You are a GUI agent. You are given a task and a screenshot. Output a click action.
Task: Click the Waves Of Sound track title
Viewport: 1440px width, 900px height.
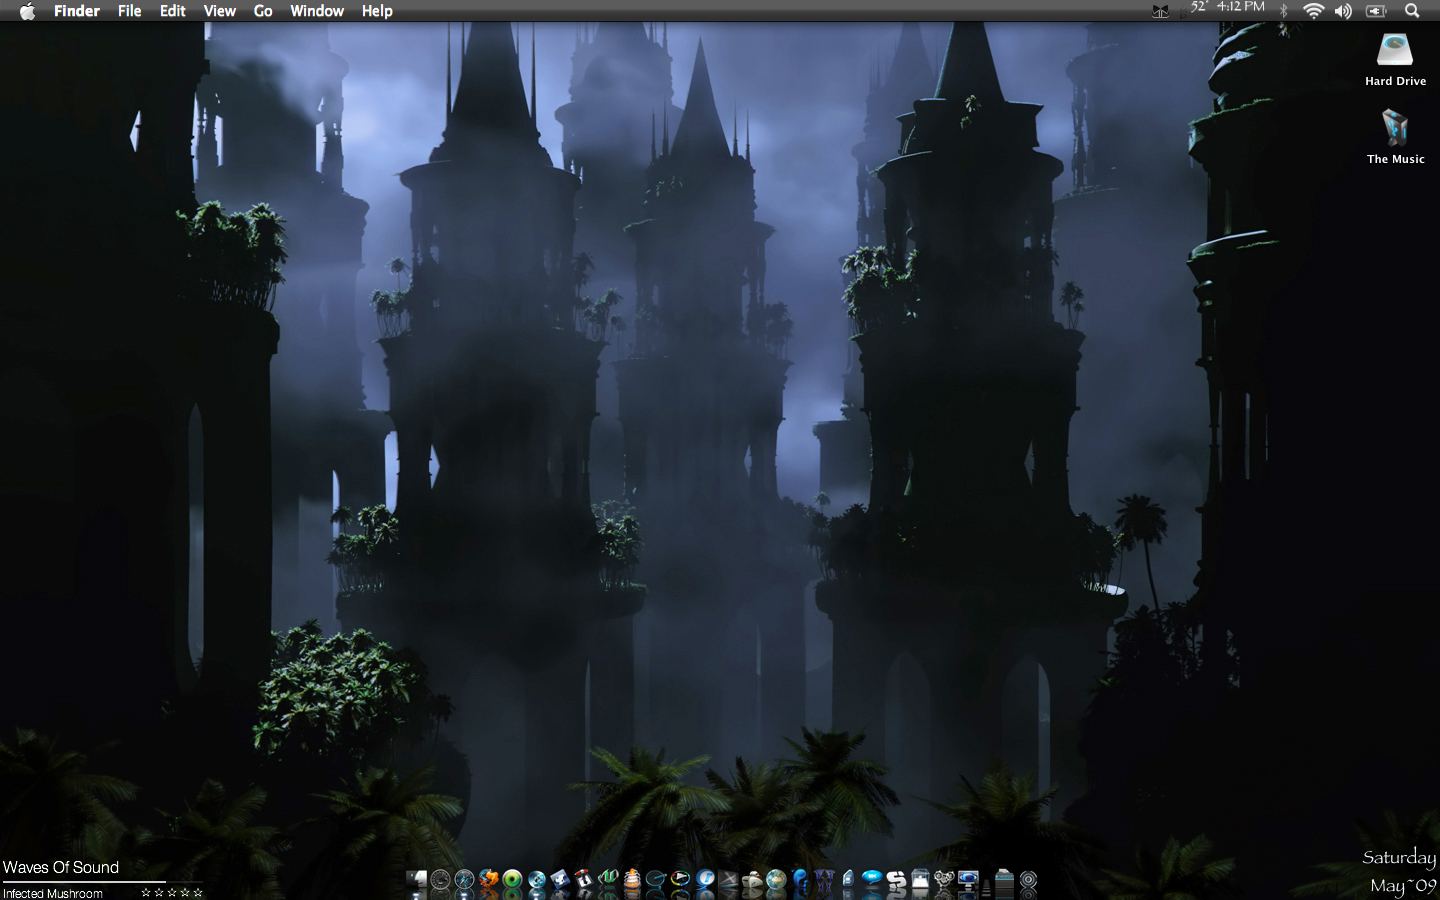[x=61, y=867]
